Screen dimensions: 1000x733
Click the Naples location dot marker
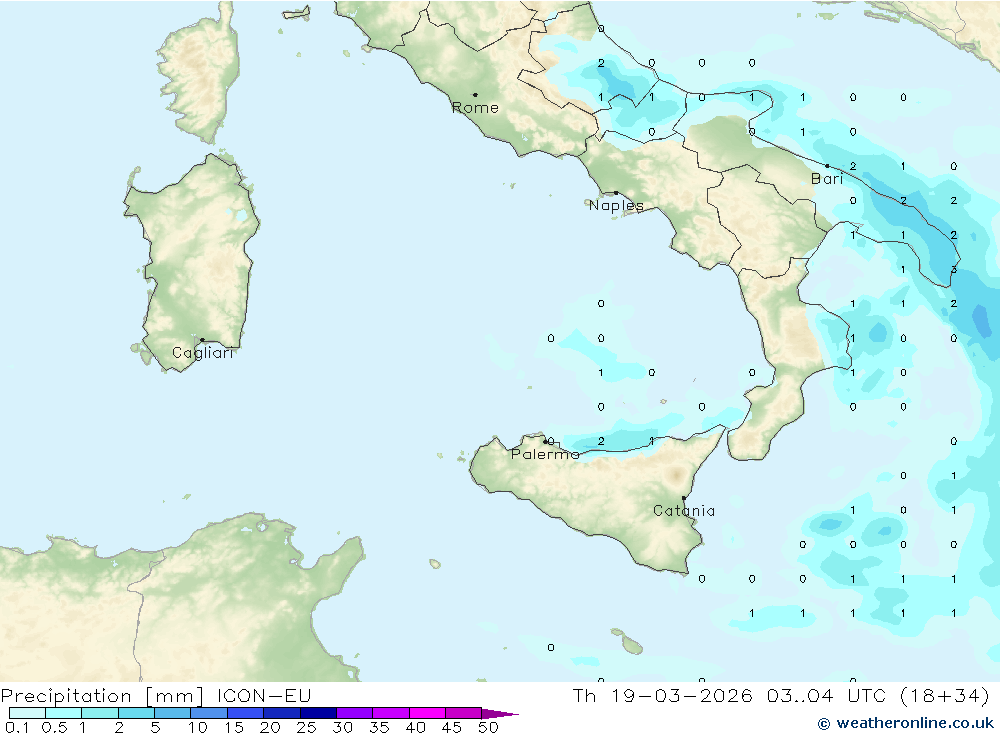(616, 193)
